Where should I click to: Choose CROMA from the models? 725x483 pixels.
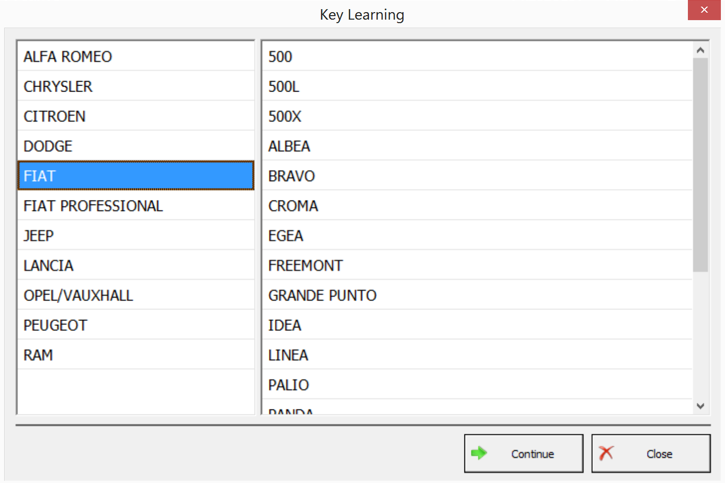pyautogui.click(x=477, y=206)
